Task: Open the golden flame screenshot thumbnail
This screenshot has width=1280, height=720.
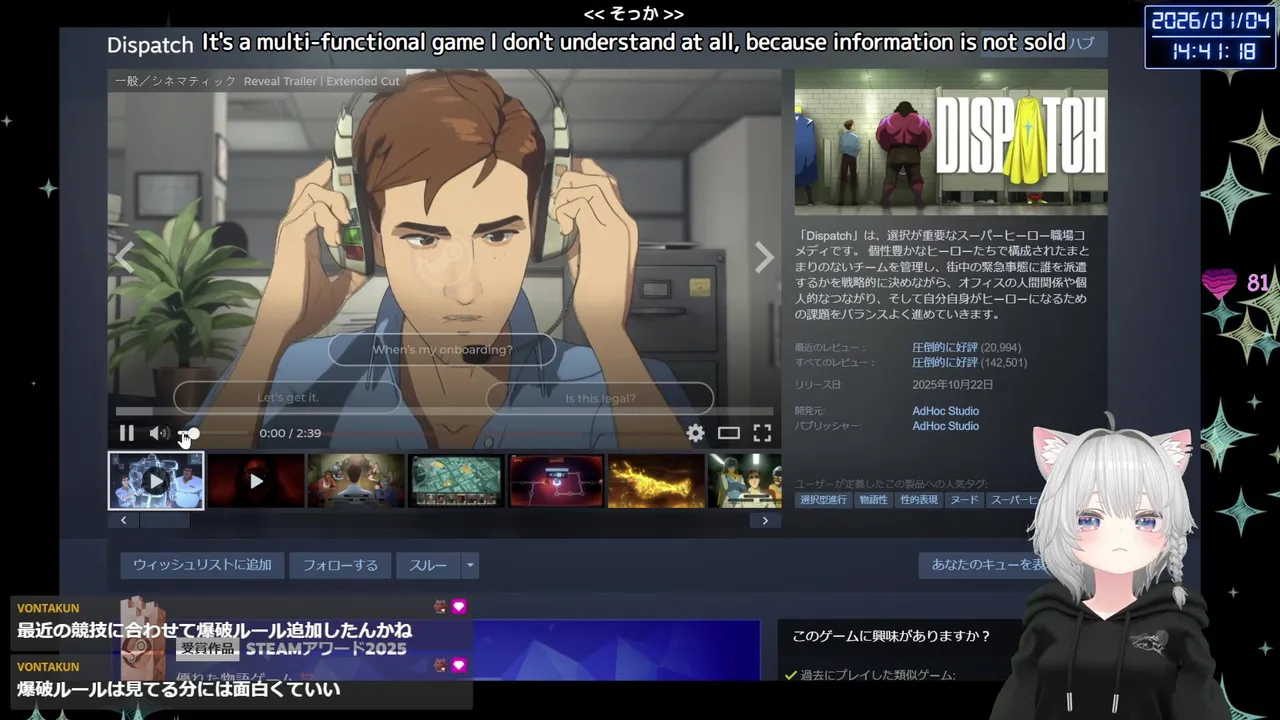Action: tap(656, 481)
